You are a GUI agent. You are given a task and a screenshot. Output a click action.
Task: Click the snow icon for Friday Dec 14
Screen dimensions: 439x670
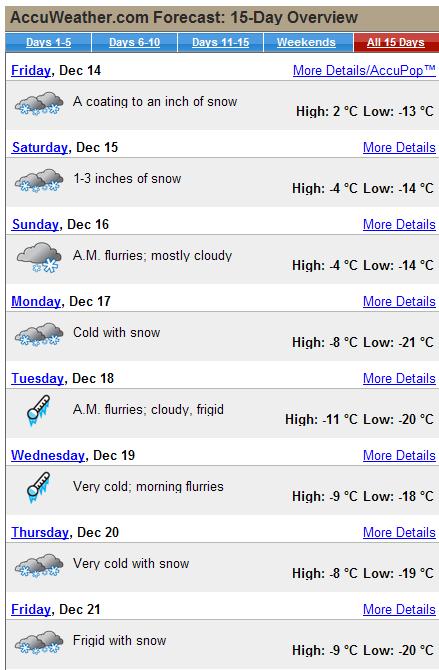point(39,104)
